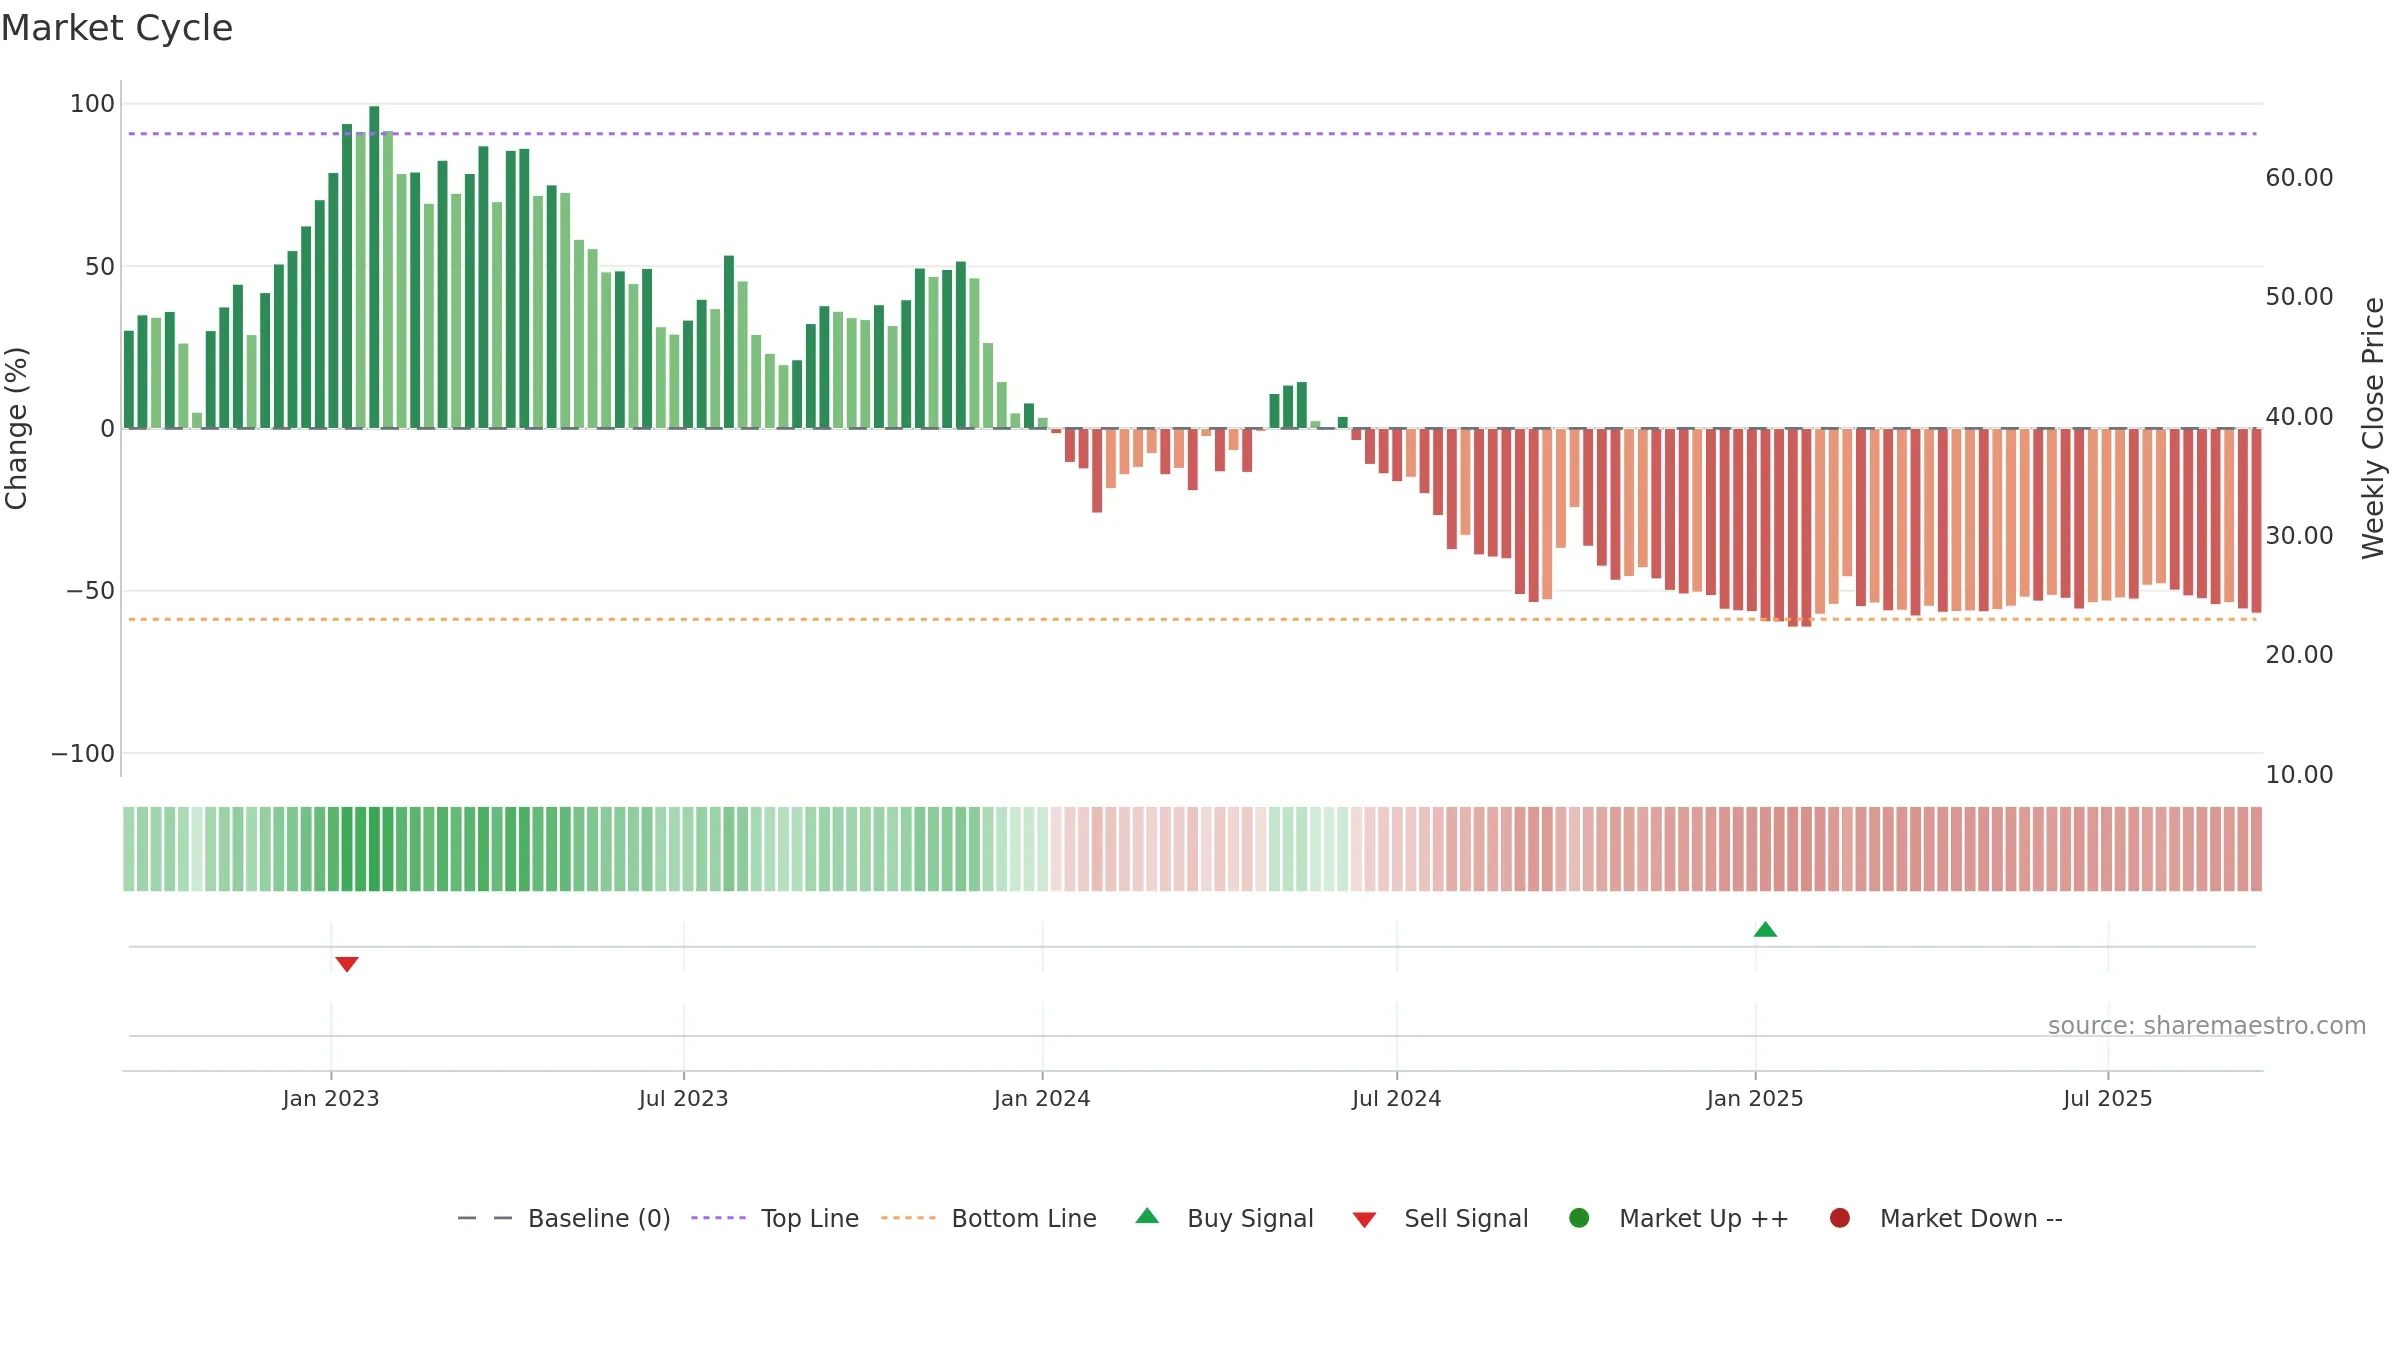This screenshot has height=1350, width=2400.
Task: Toggle the Market Up ++ legend entry
Action: pos(1678,1219)
